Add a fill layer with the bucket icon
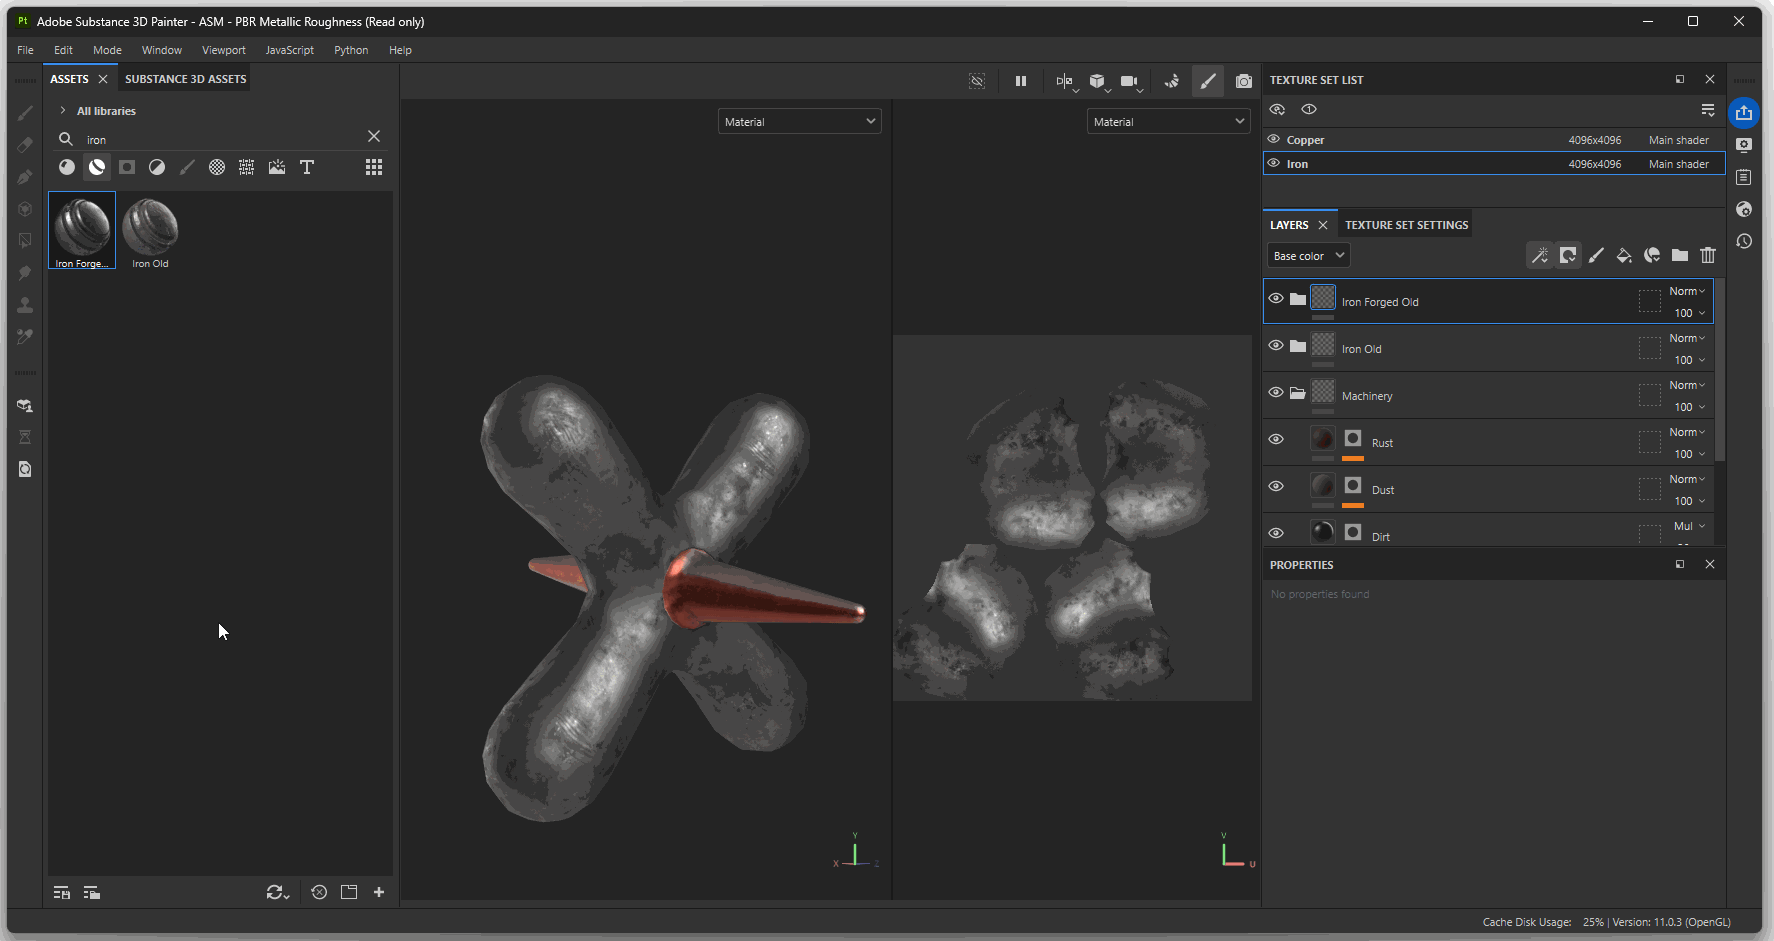 (x=1624, y=256)
